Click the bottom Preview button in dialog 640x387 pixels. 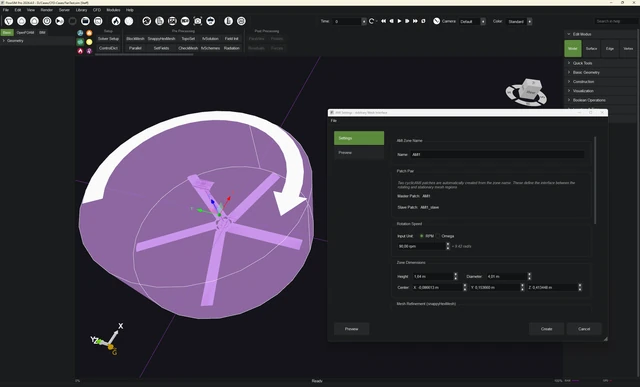pos(351,329)
